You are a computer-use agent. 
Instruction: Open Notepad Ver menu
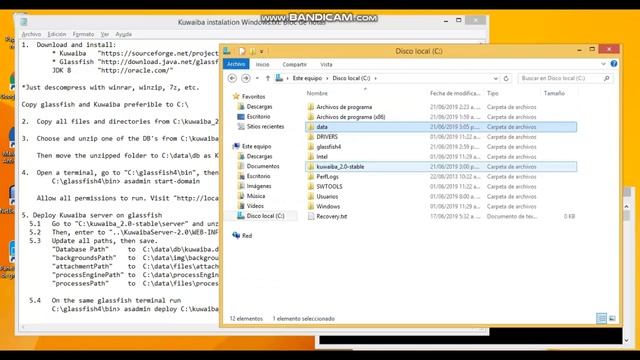105,34
